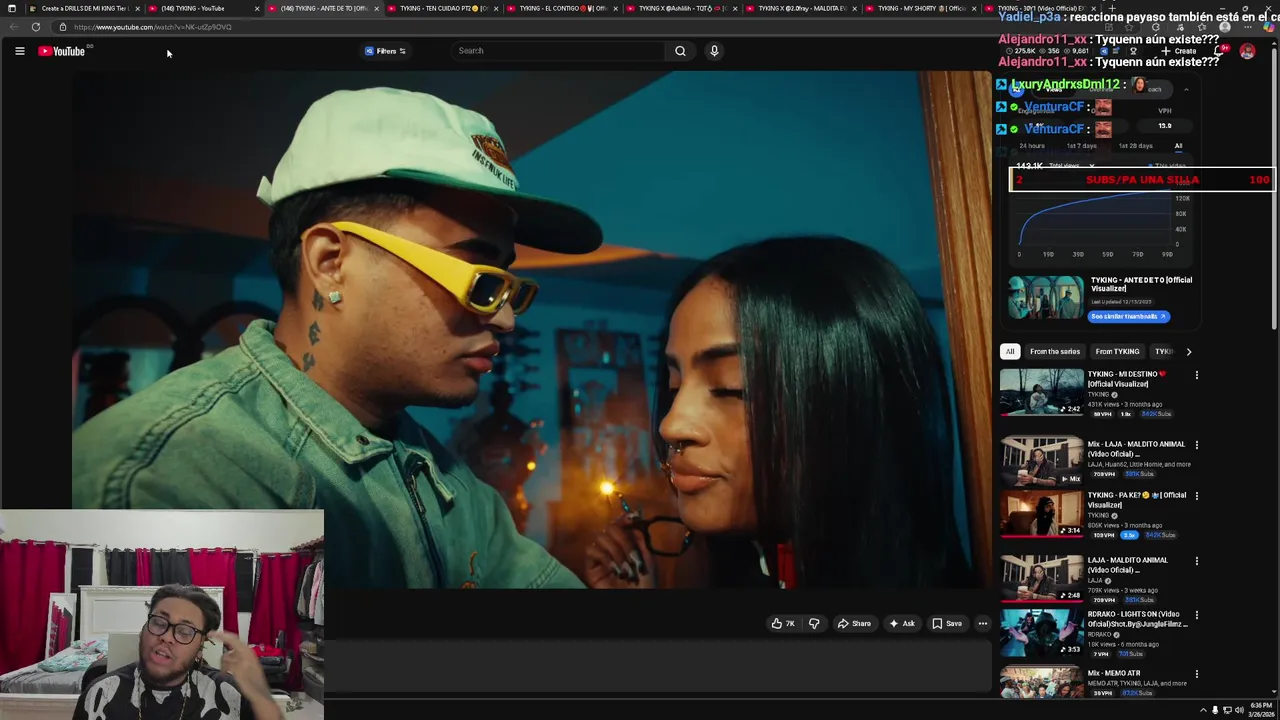This screenshot has width=1280, height=720.
Task: Like the video (7K thumbs up)
Action: [x=782, y=624]
